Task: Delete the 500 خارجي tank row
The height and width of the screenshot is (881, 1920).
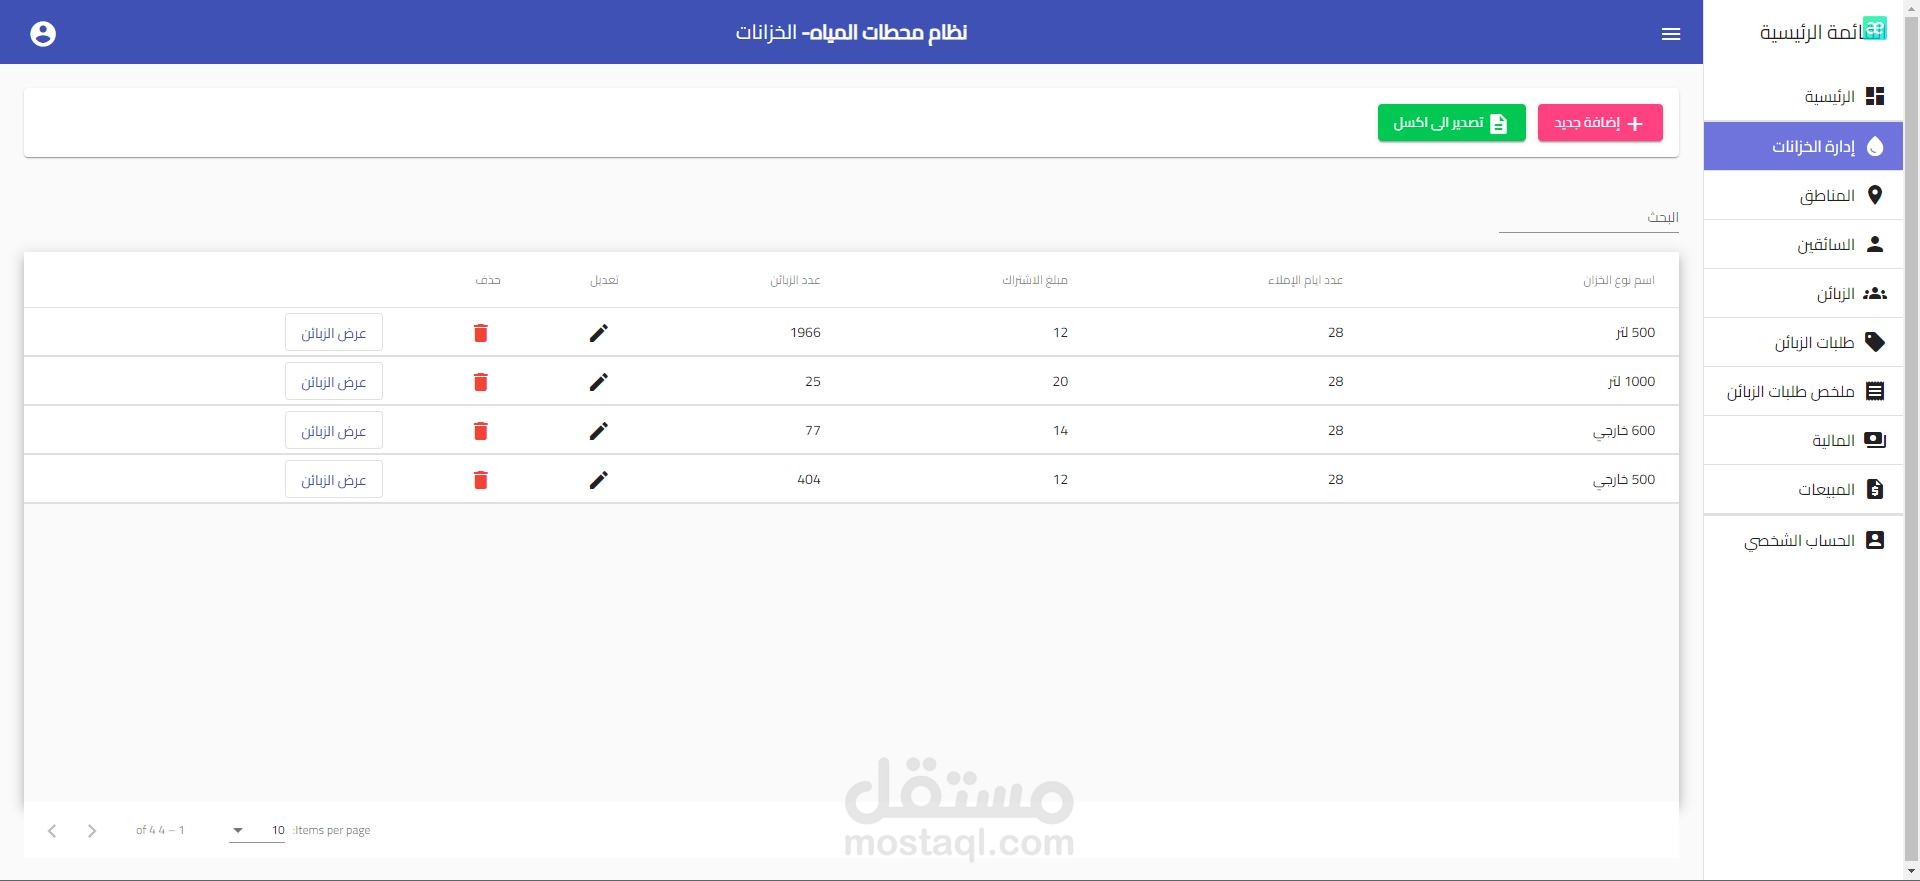Action: click(481, 480)
